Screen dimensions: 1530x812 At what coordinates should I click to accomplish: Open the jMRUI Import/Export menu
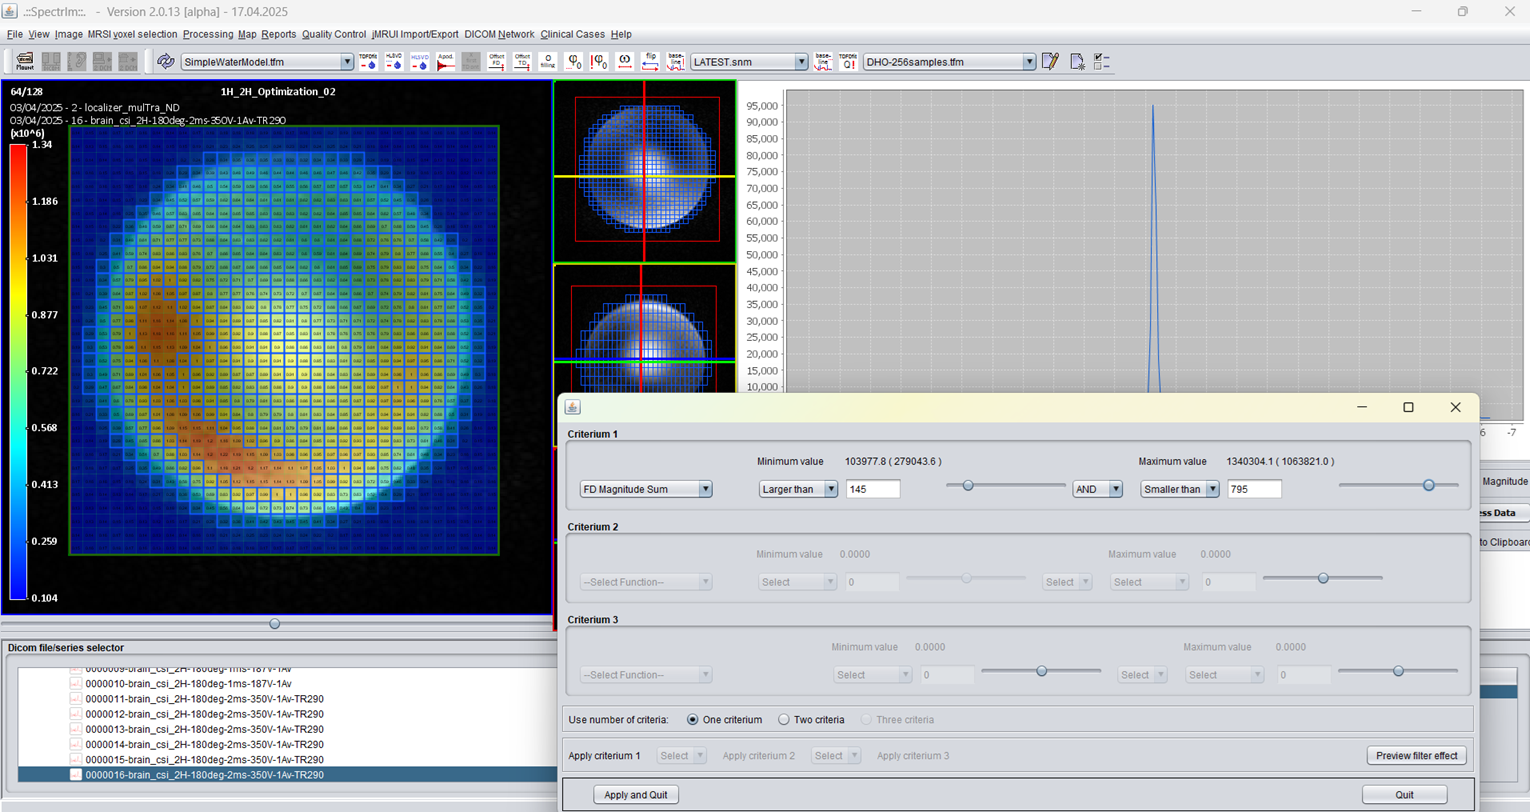tap(415, 34)
